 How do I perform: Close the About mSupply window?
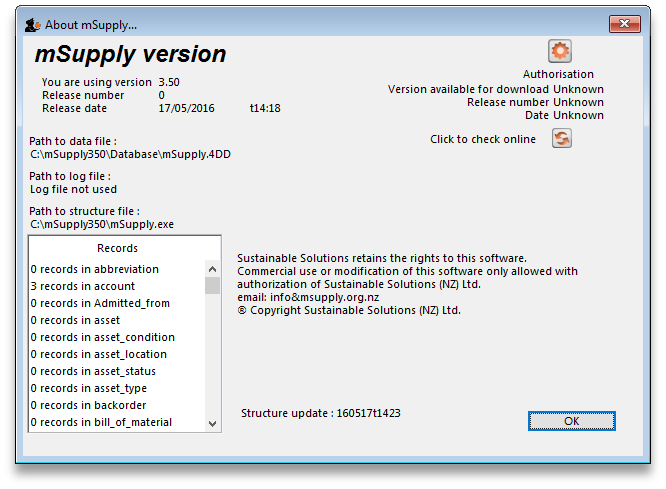(x=626, y=22)
